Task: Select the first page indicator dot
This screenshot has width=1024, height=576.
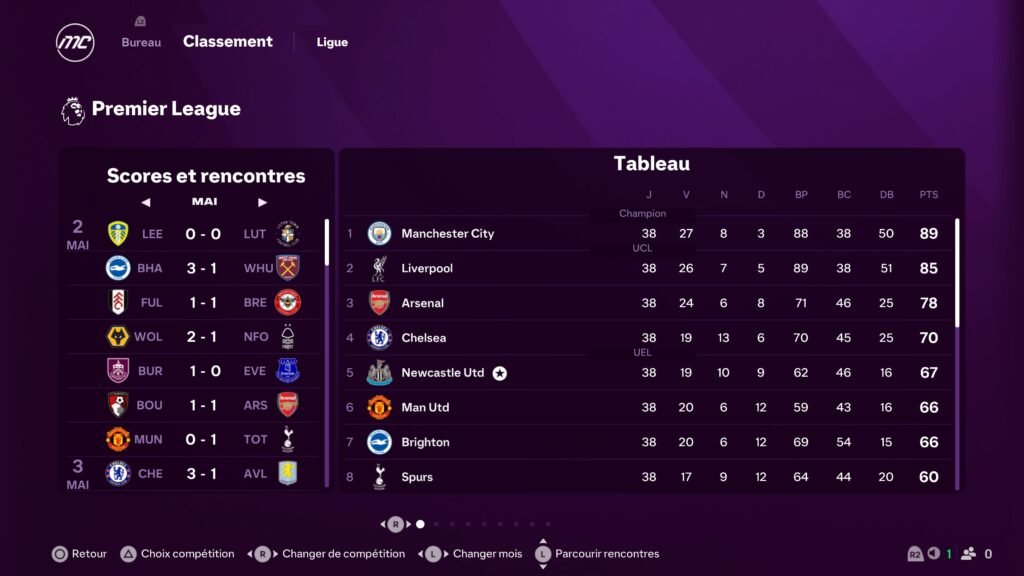Action: [421, 524]
